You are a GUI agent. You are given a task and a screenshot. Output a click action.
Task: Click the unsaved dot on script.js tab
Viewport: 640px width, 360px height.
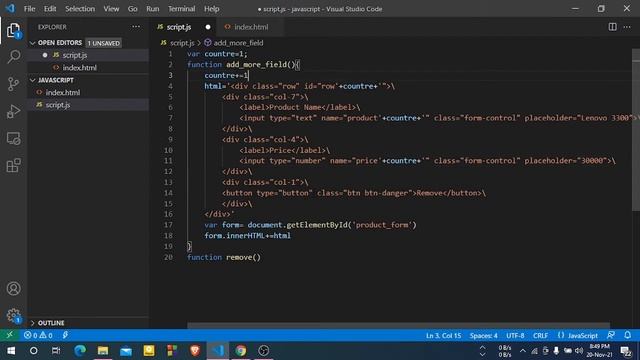(x=208, y=27)
